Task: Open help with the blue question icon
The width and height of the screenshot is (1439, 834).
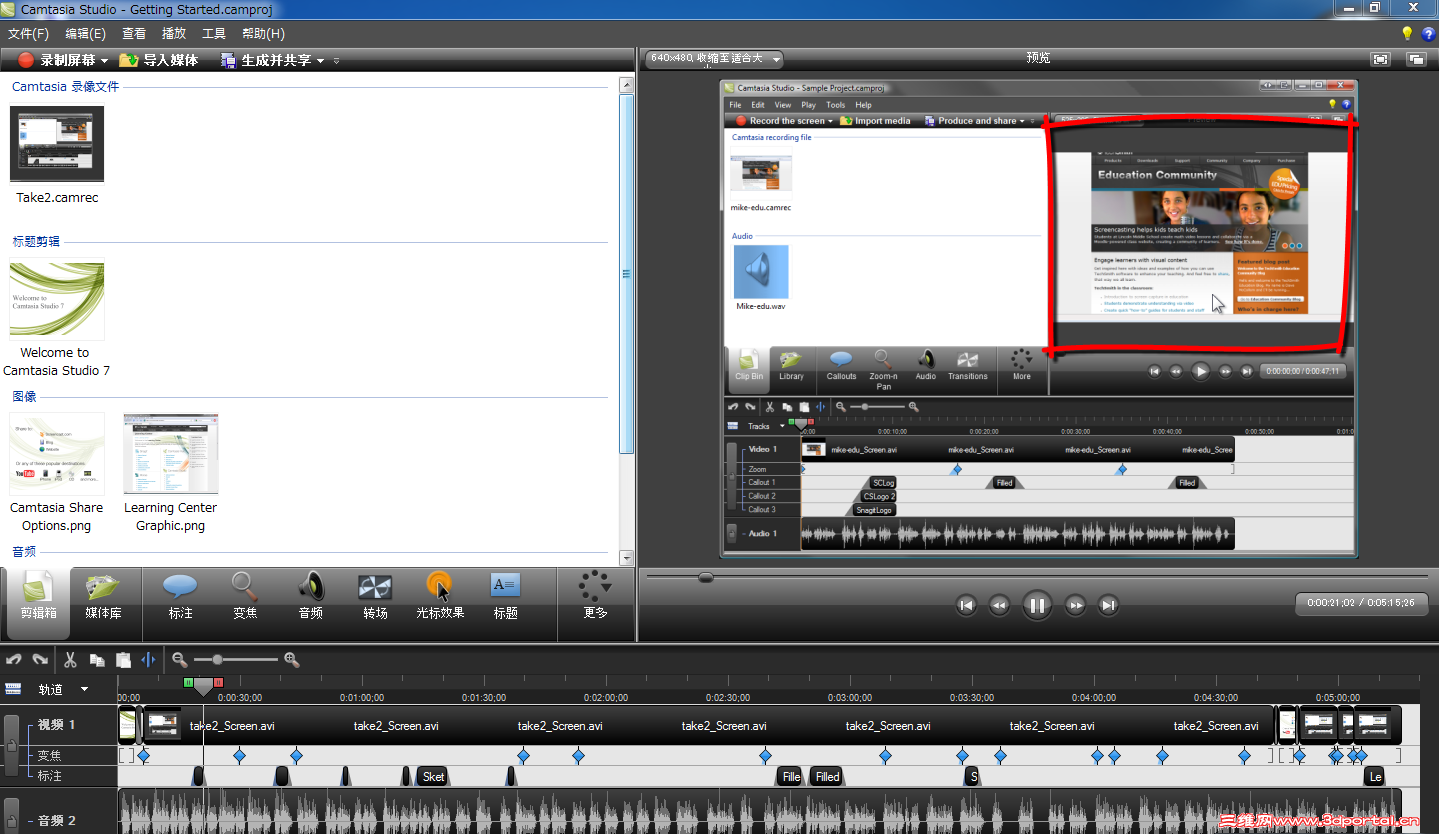Action: click(1428, 34)
